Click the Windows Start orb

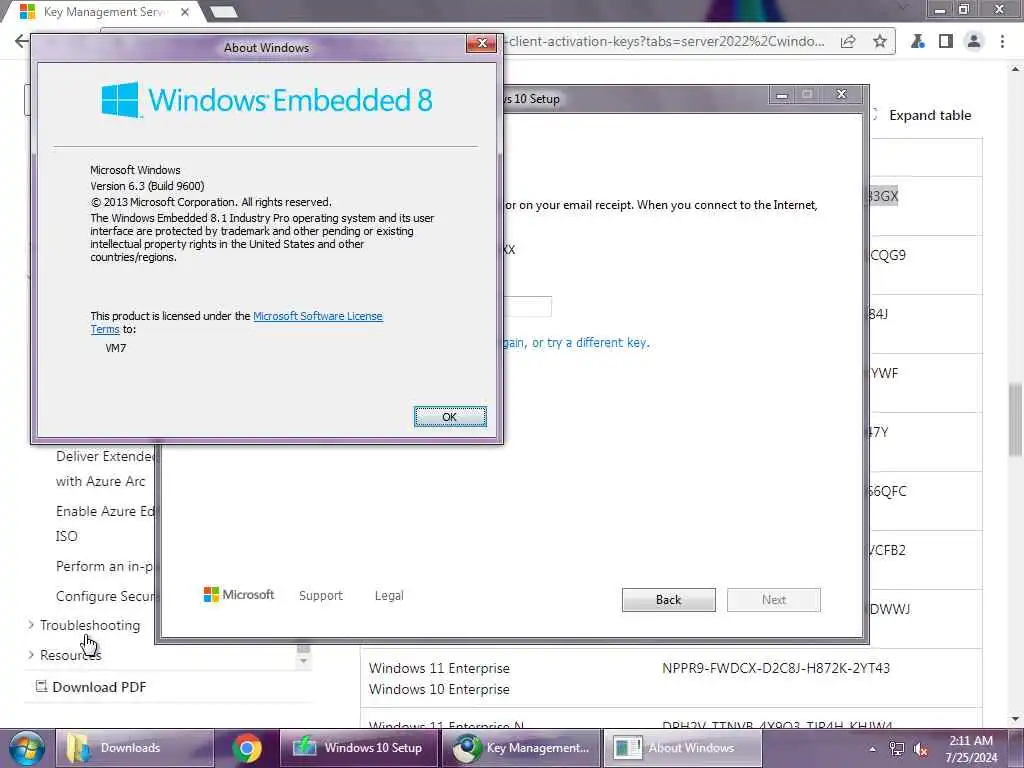[26, 748]
